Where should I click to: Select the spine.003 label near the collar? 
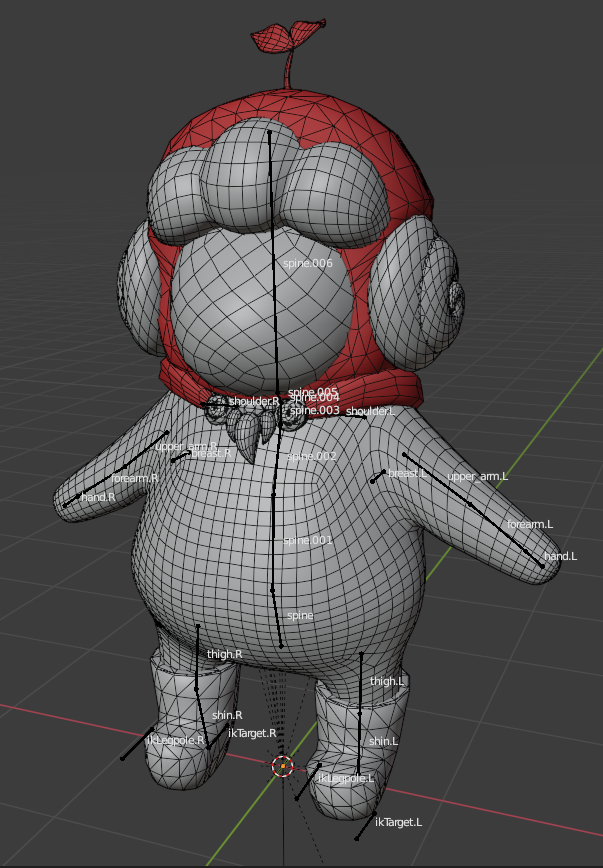[x=315, y=410]
